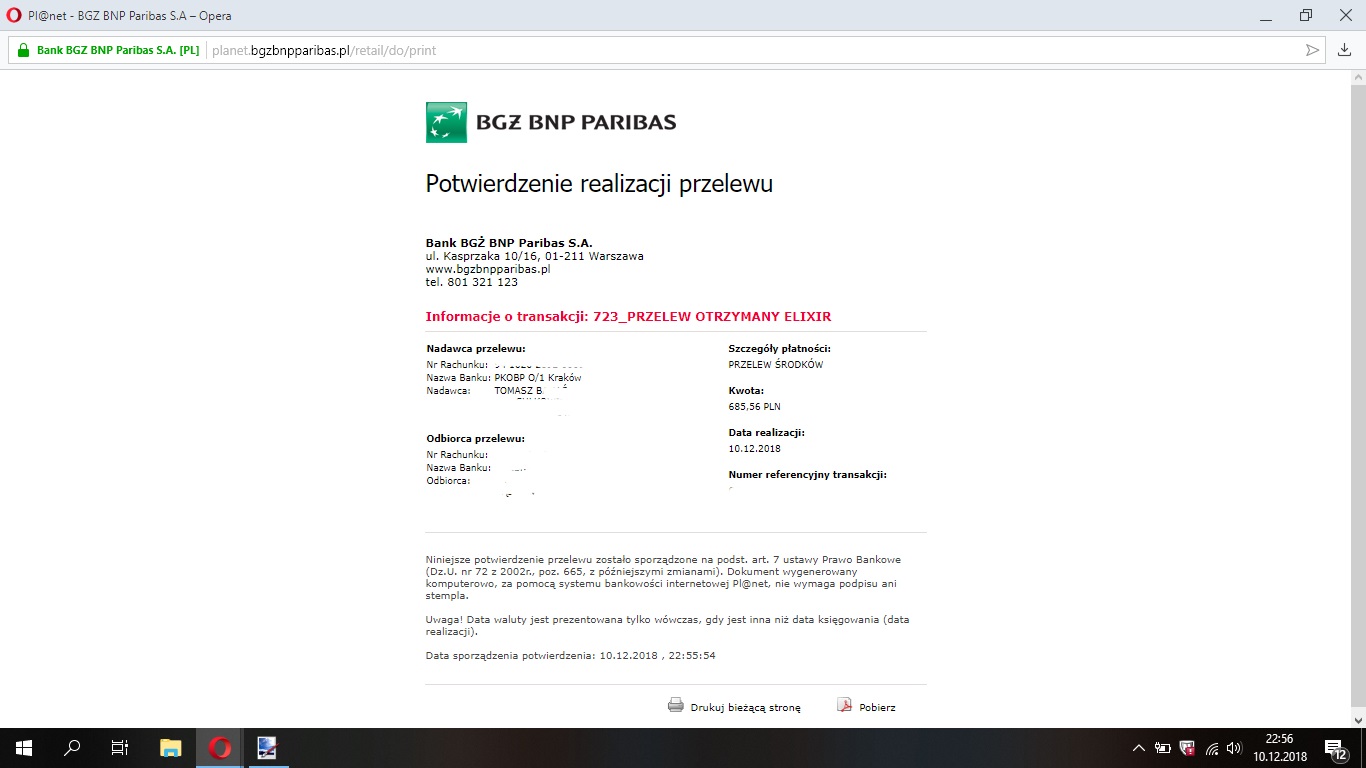Image resolution: width=1366 pixels, height=768 pixels.
Task: Select the www.bgzbnpparibas.pl text
Action: coord(488,269)
